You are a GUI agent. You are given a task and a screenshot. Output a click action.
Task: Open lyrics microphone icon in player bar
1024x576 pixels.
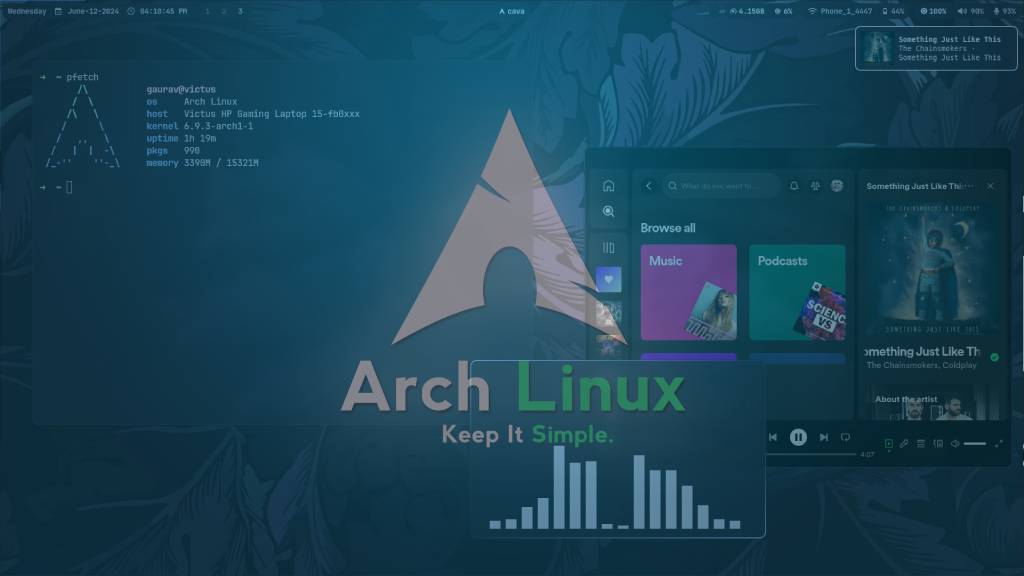coord(904,444)
